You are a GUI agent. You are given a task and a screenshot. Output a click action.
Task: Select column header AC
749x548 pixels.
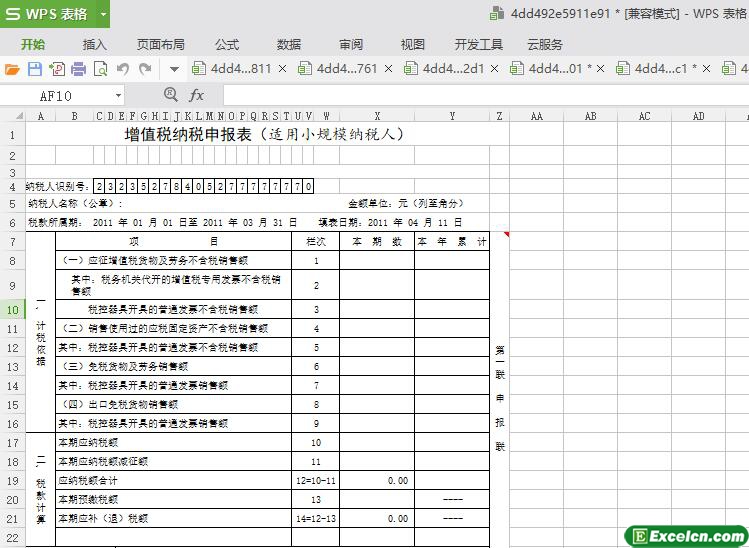pyautogui.click(x=644, y=116)
